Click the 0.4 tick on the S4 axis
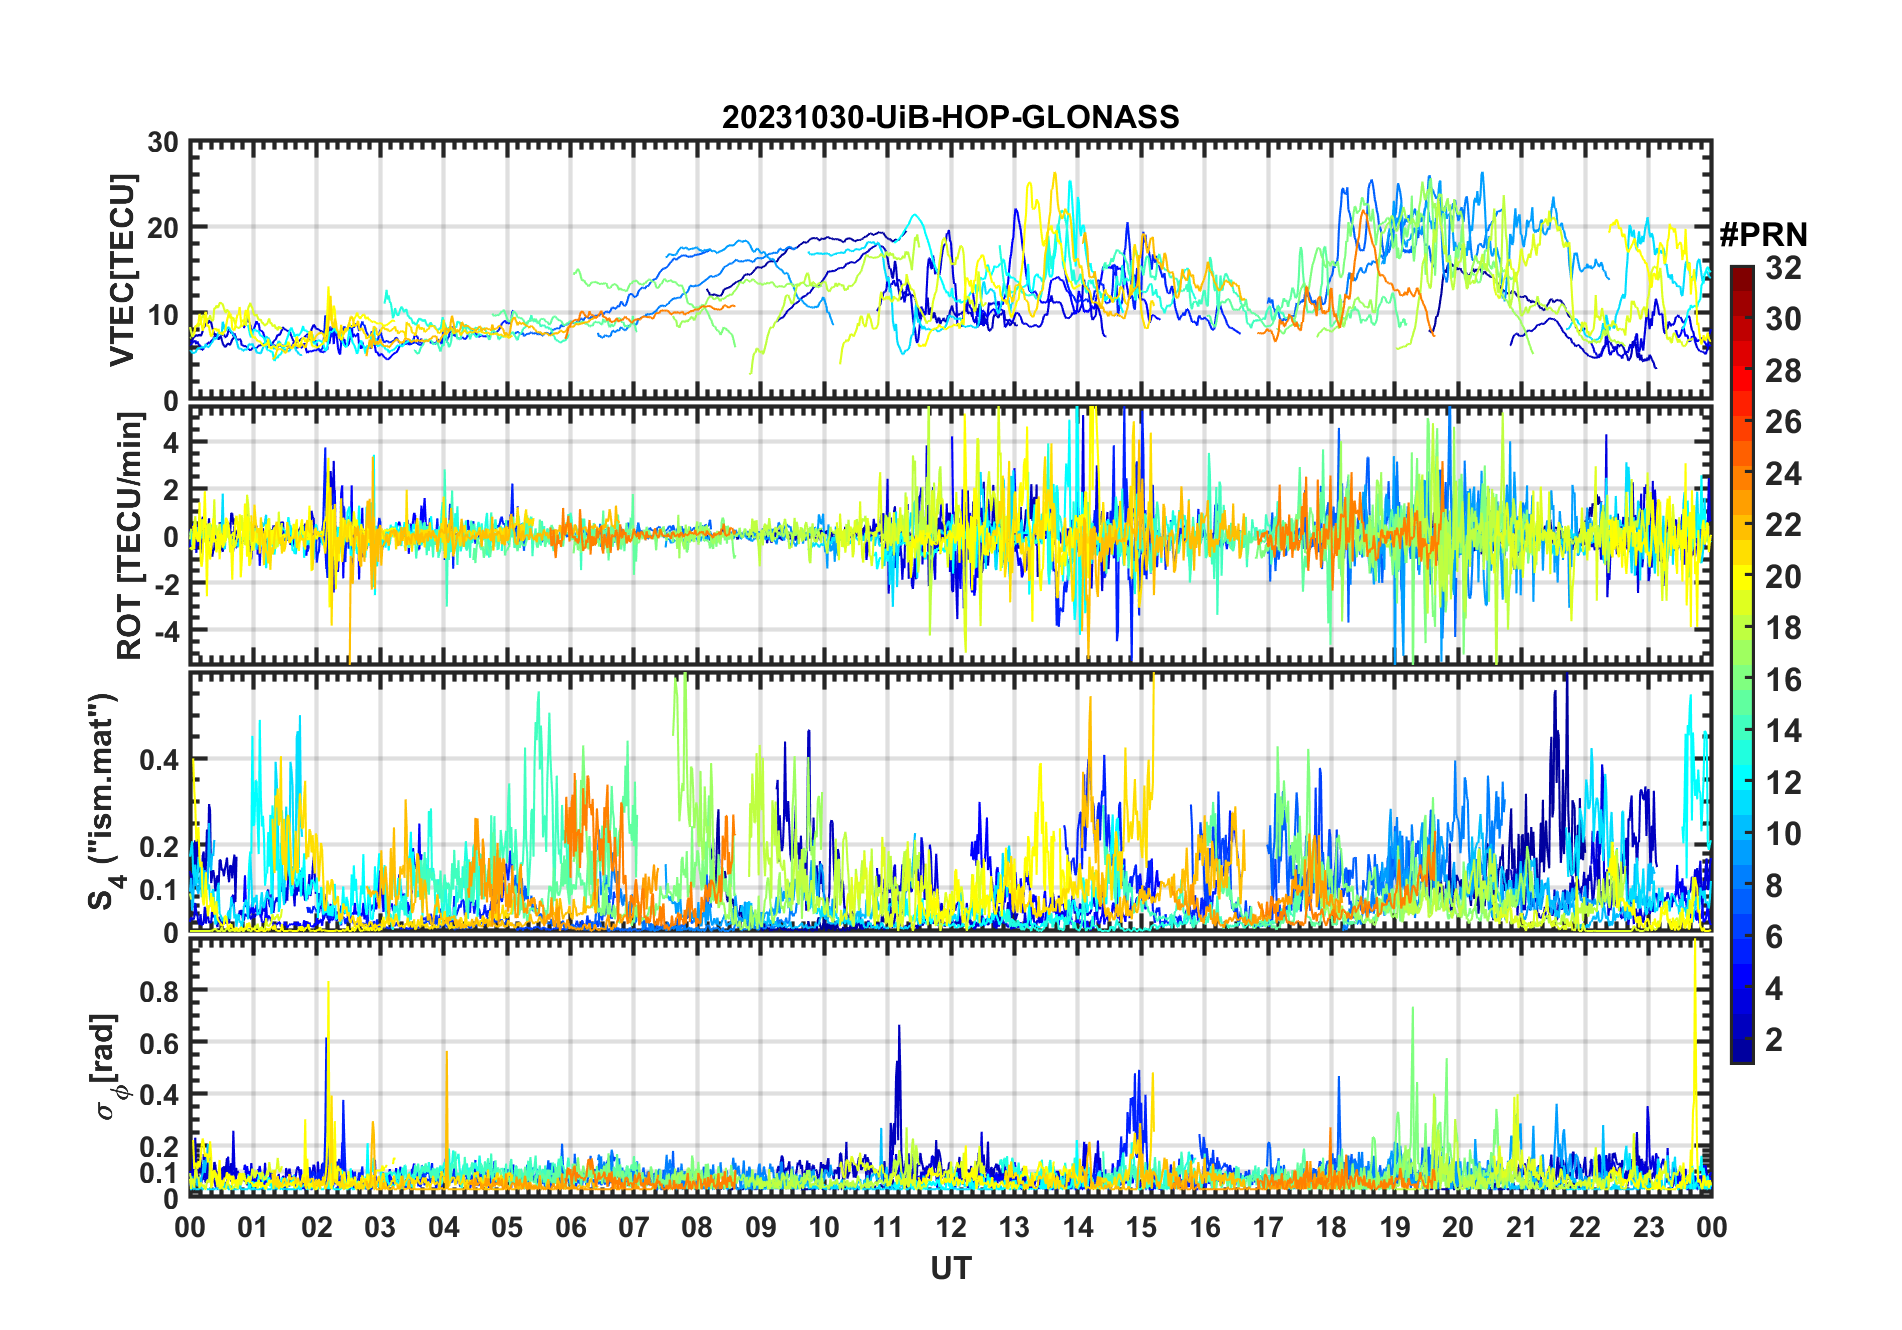The image size is (1902, 1330). point(159,760)
